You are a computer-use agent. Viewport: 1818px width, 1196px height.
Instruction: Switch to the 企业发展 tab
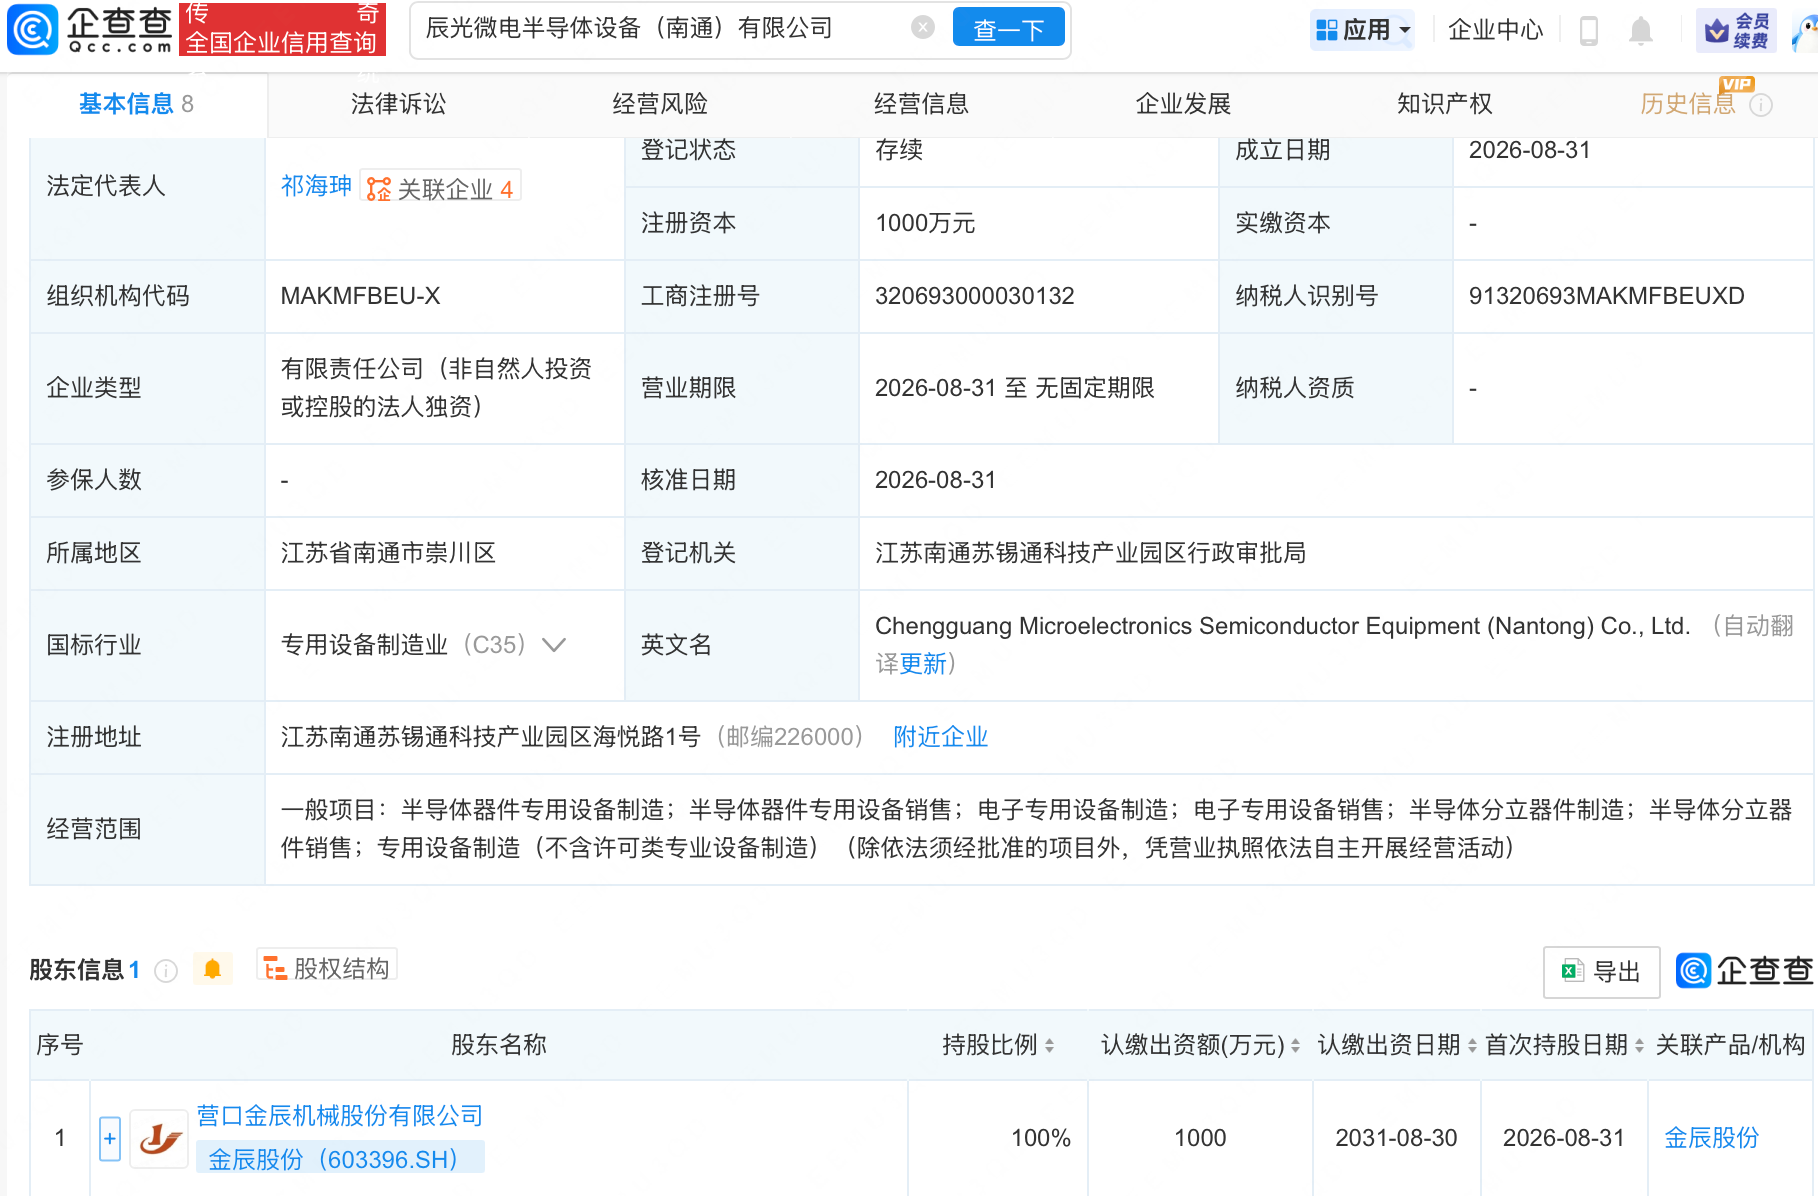point(1183,104)
